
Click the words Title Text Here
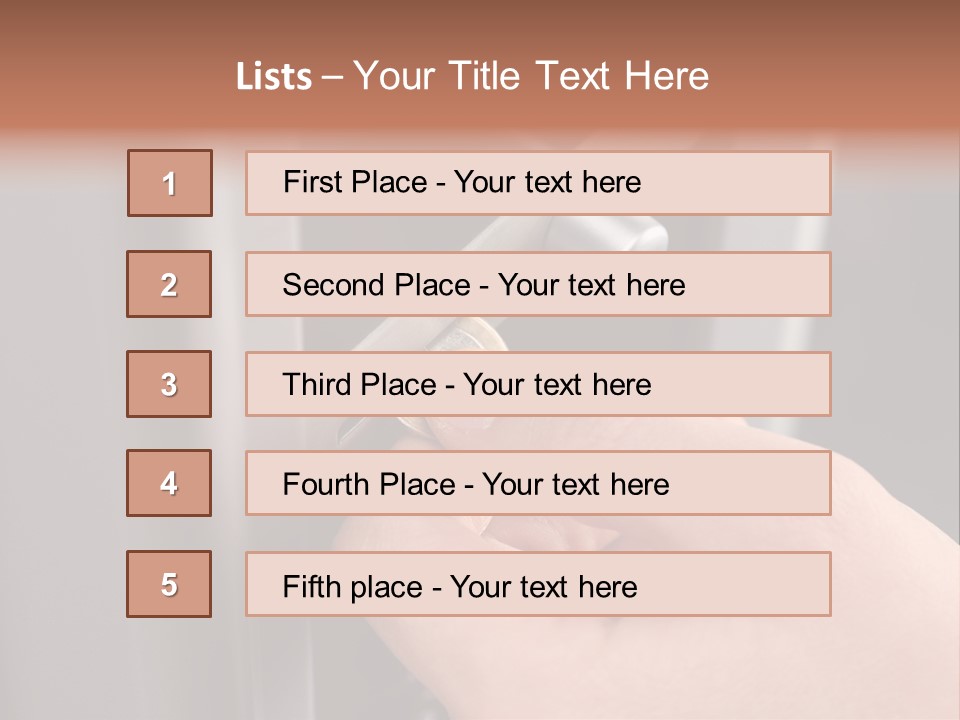579,76
